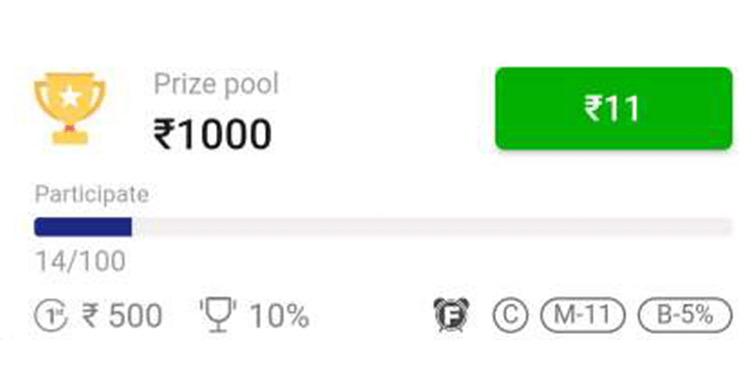Click the grey unfilled part of progress bar
756x384 pixels.
coord(432,227)
